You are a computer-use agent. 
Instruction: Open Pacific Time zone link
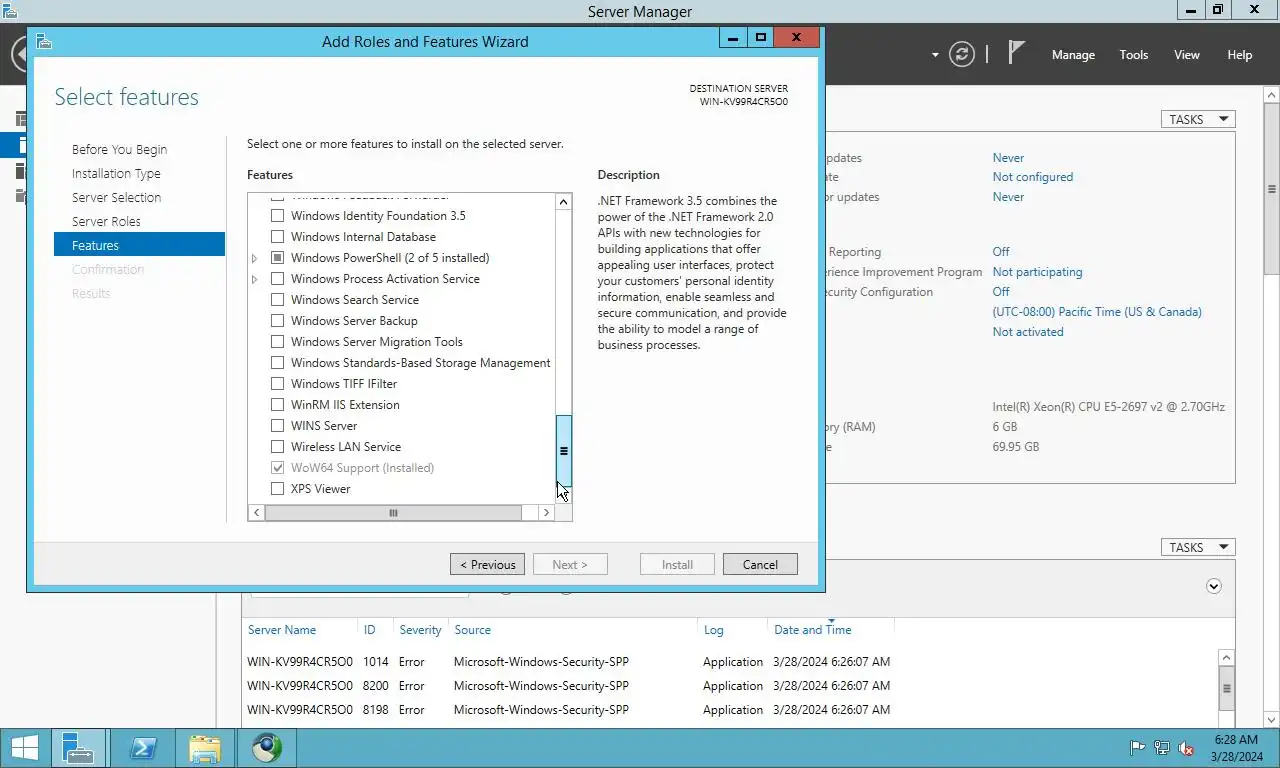1097,312
